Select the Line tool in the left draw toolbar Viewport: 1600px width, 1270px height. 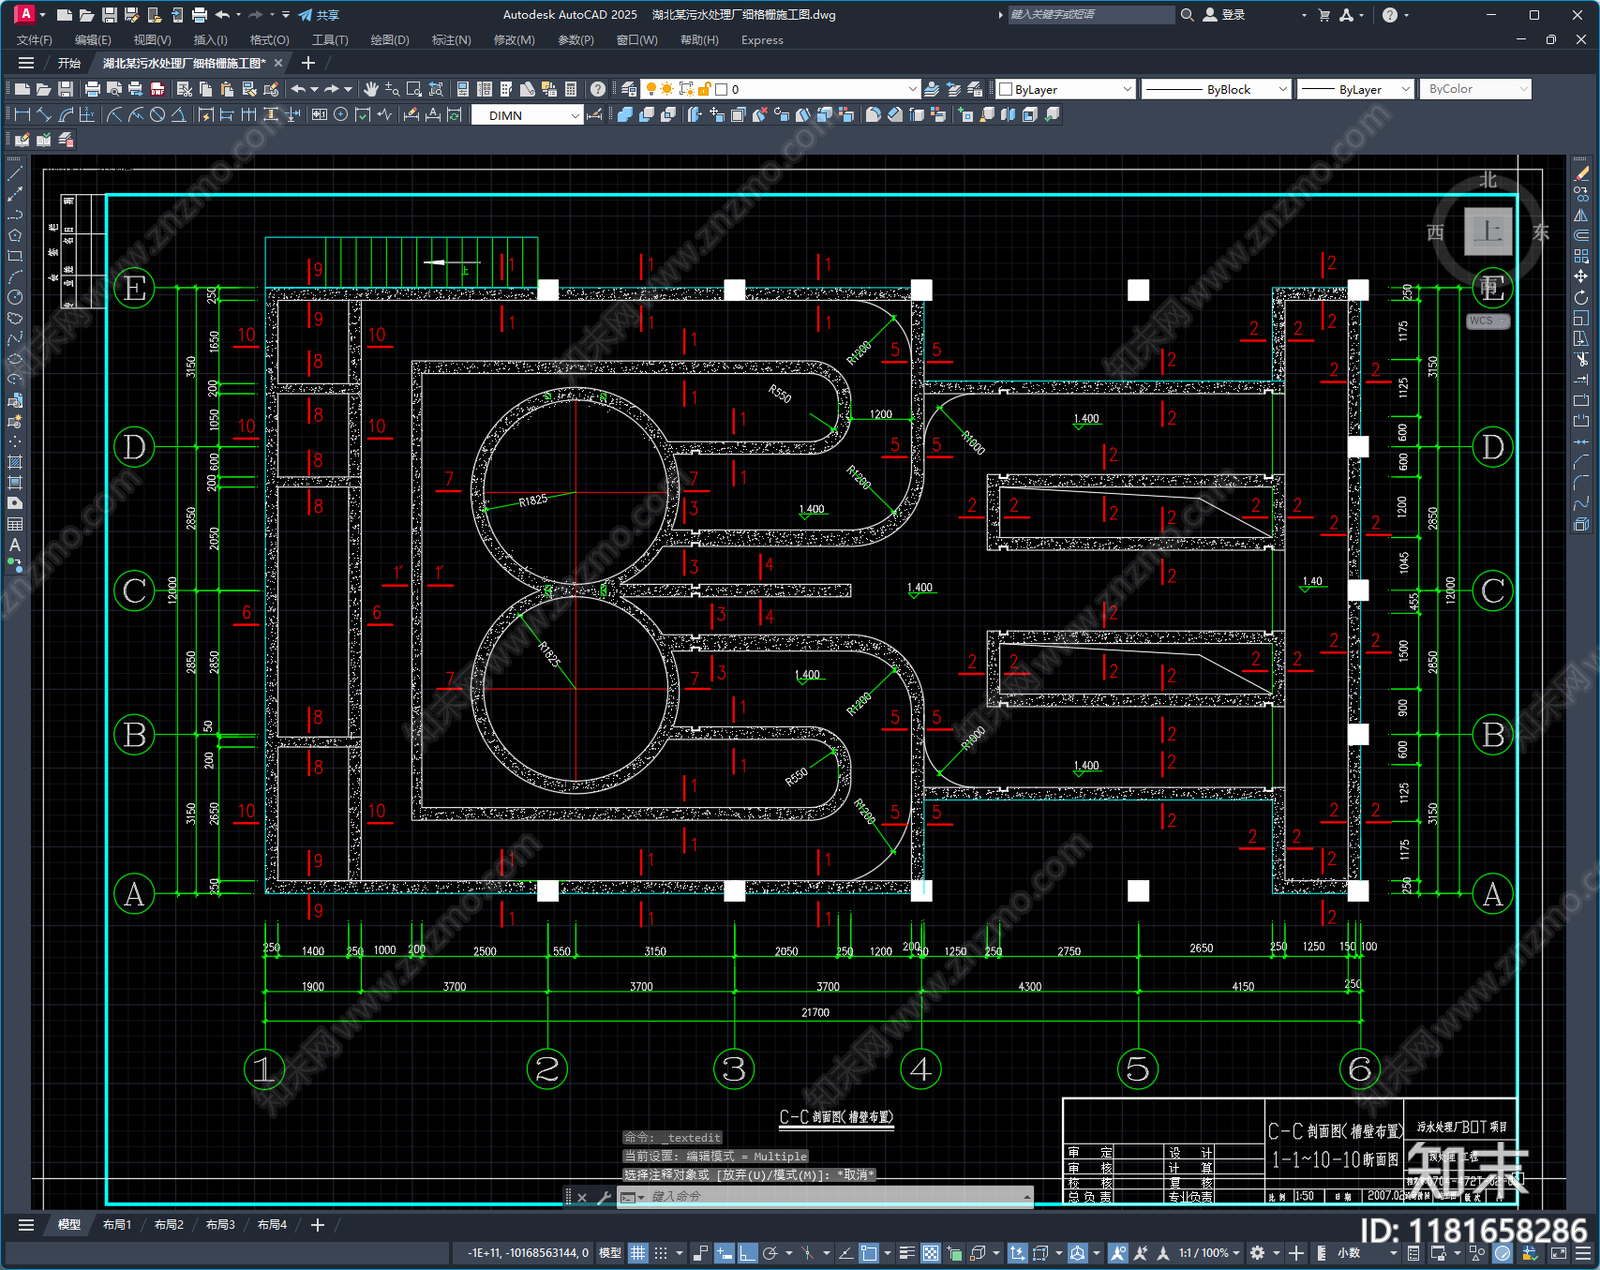pyautogui.click(x=15, y=174)
